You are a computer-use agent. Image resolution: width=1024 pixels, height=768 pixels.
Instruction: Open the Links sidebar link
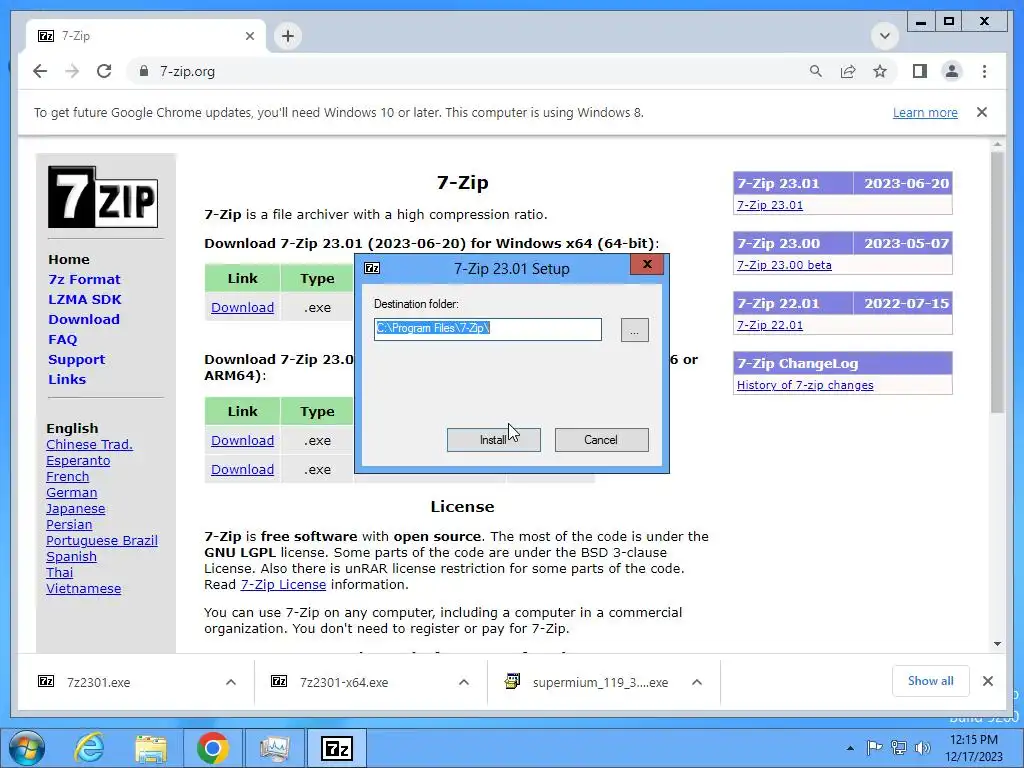pyautogui.click(x=67, y=379)
